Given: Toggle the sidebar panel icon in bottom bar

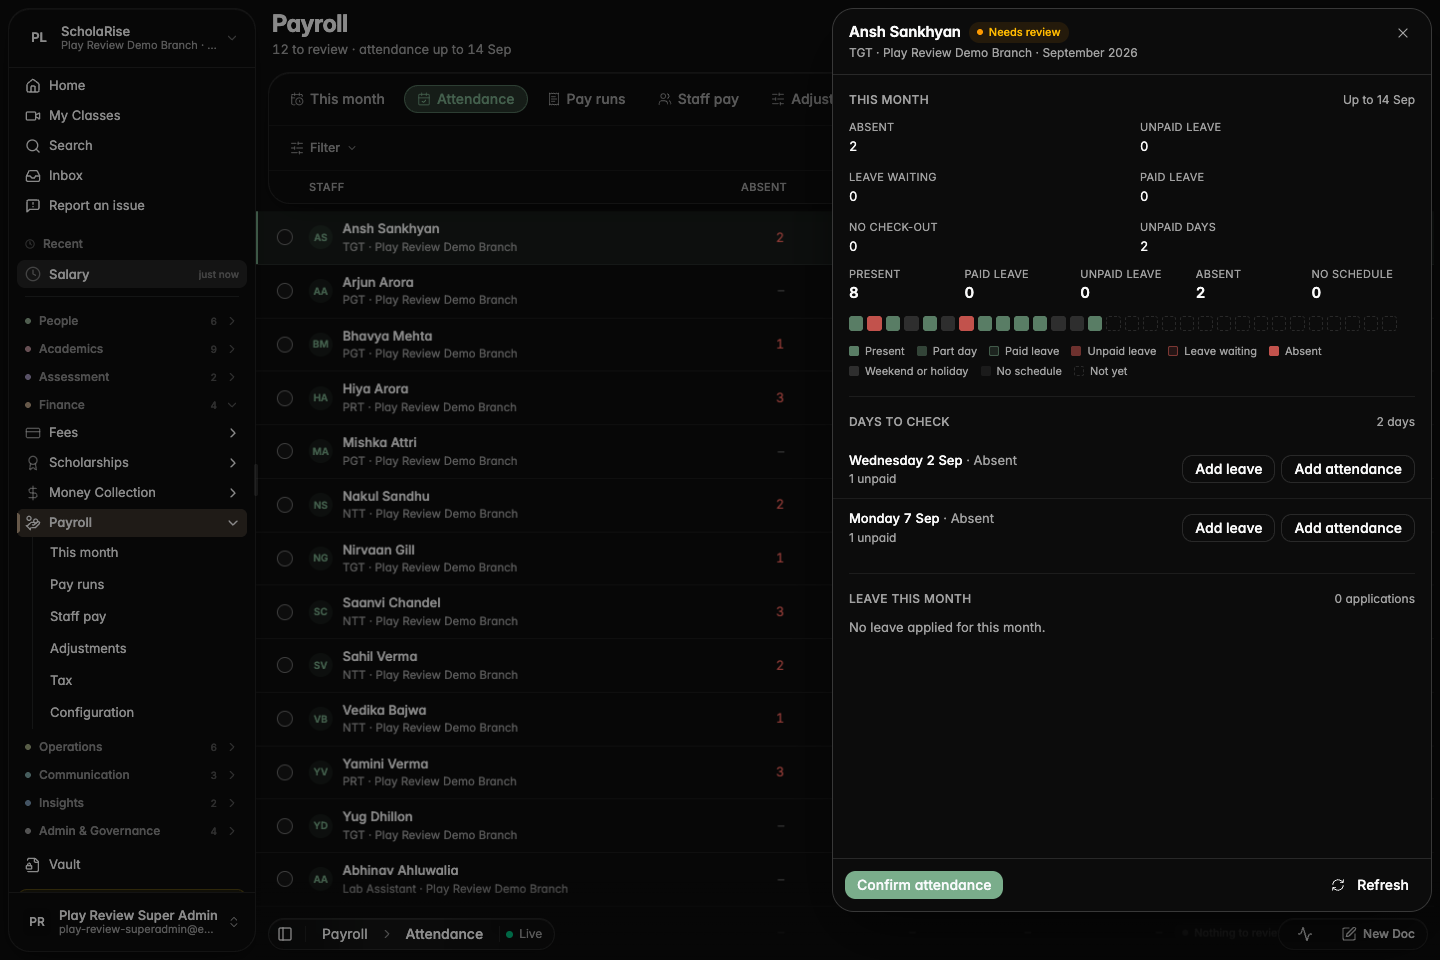Looking at the screenshot, I should point(285,934).
